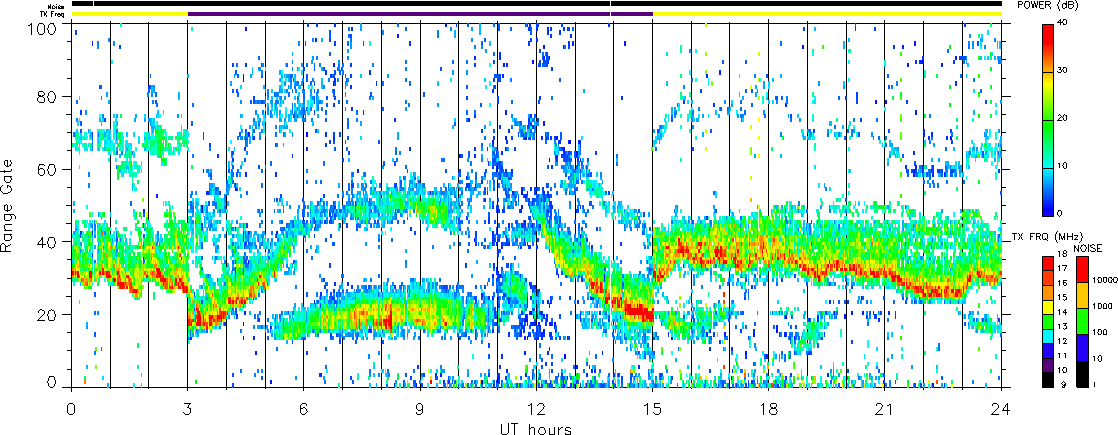This screenshot has height=435, width=1118.
Task: Click the black Noise bar above the plot
Action: tap(536, 4)
